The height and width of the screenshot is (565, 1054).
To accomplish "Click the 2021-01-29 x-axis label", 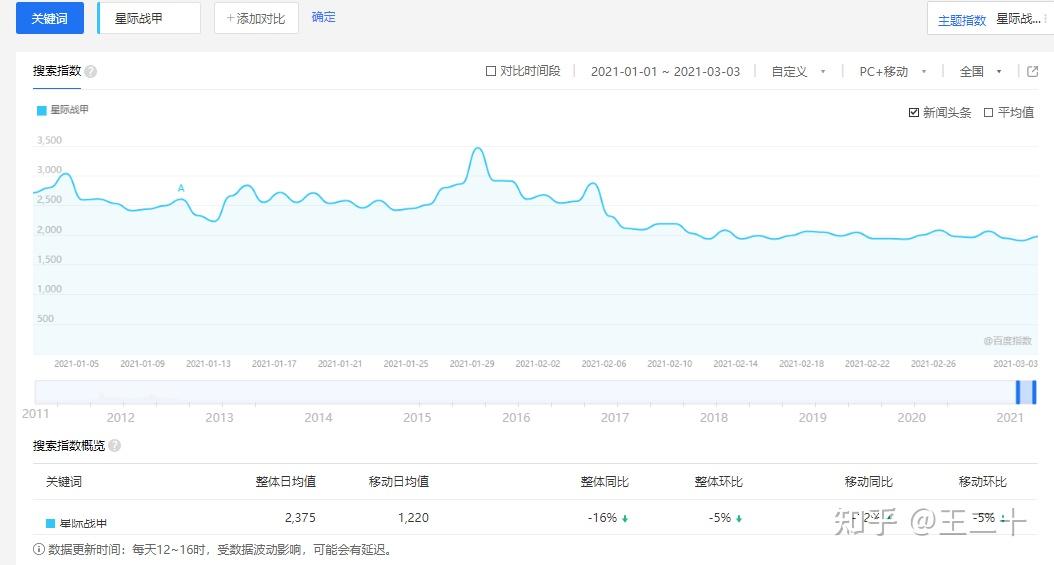I will coord(472,363).
